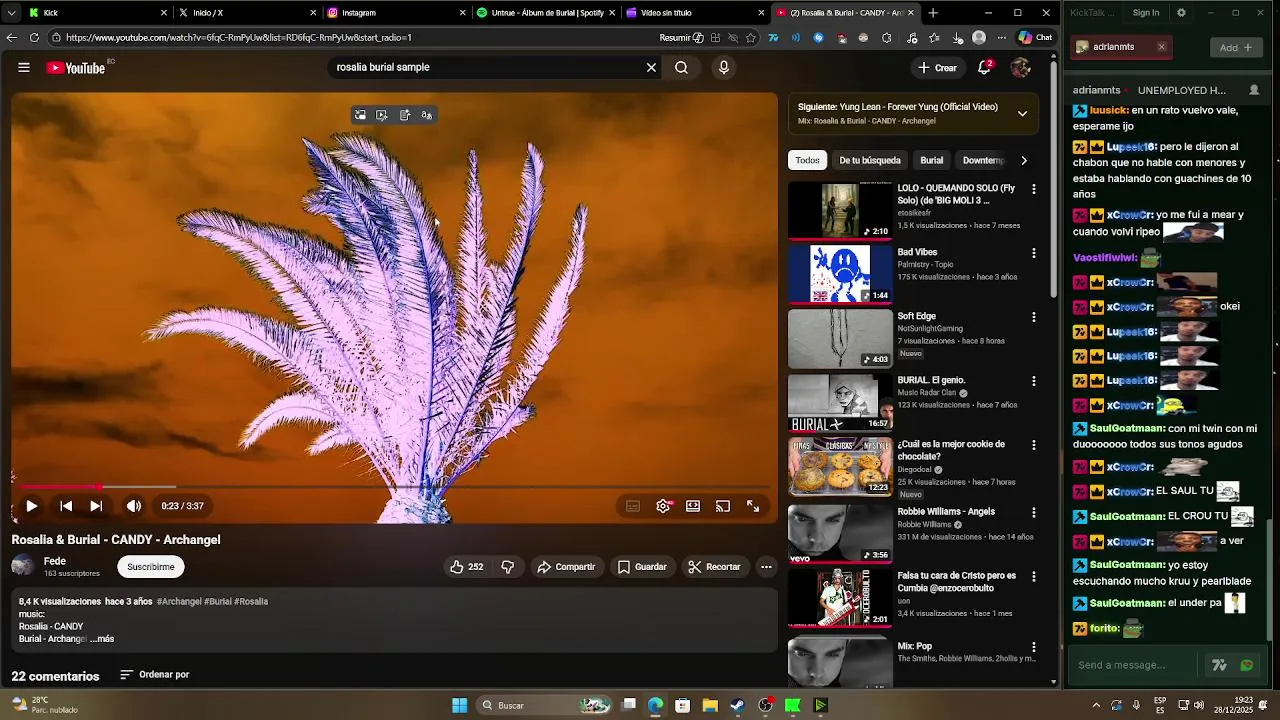Focus the Send a message field

pos(1135,665)
